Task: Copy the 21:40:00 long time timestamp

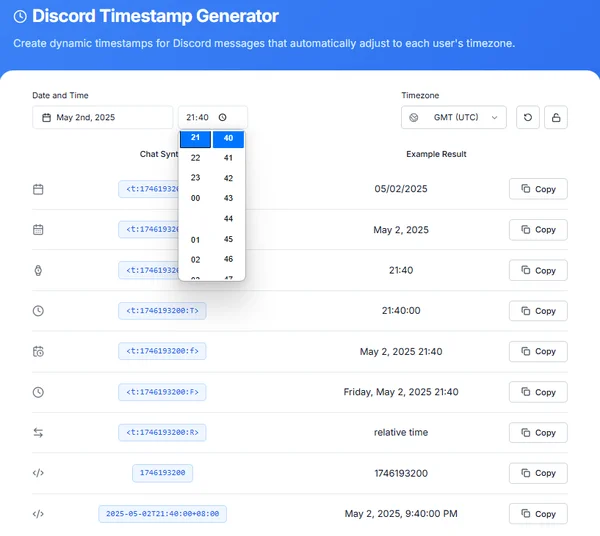Action: [538, 311]
